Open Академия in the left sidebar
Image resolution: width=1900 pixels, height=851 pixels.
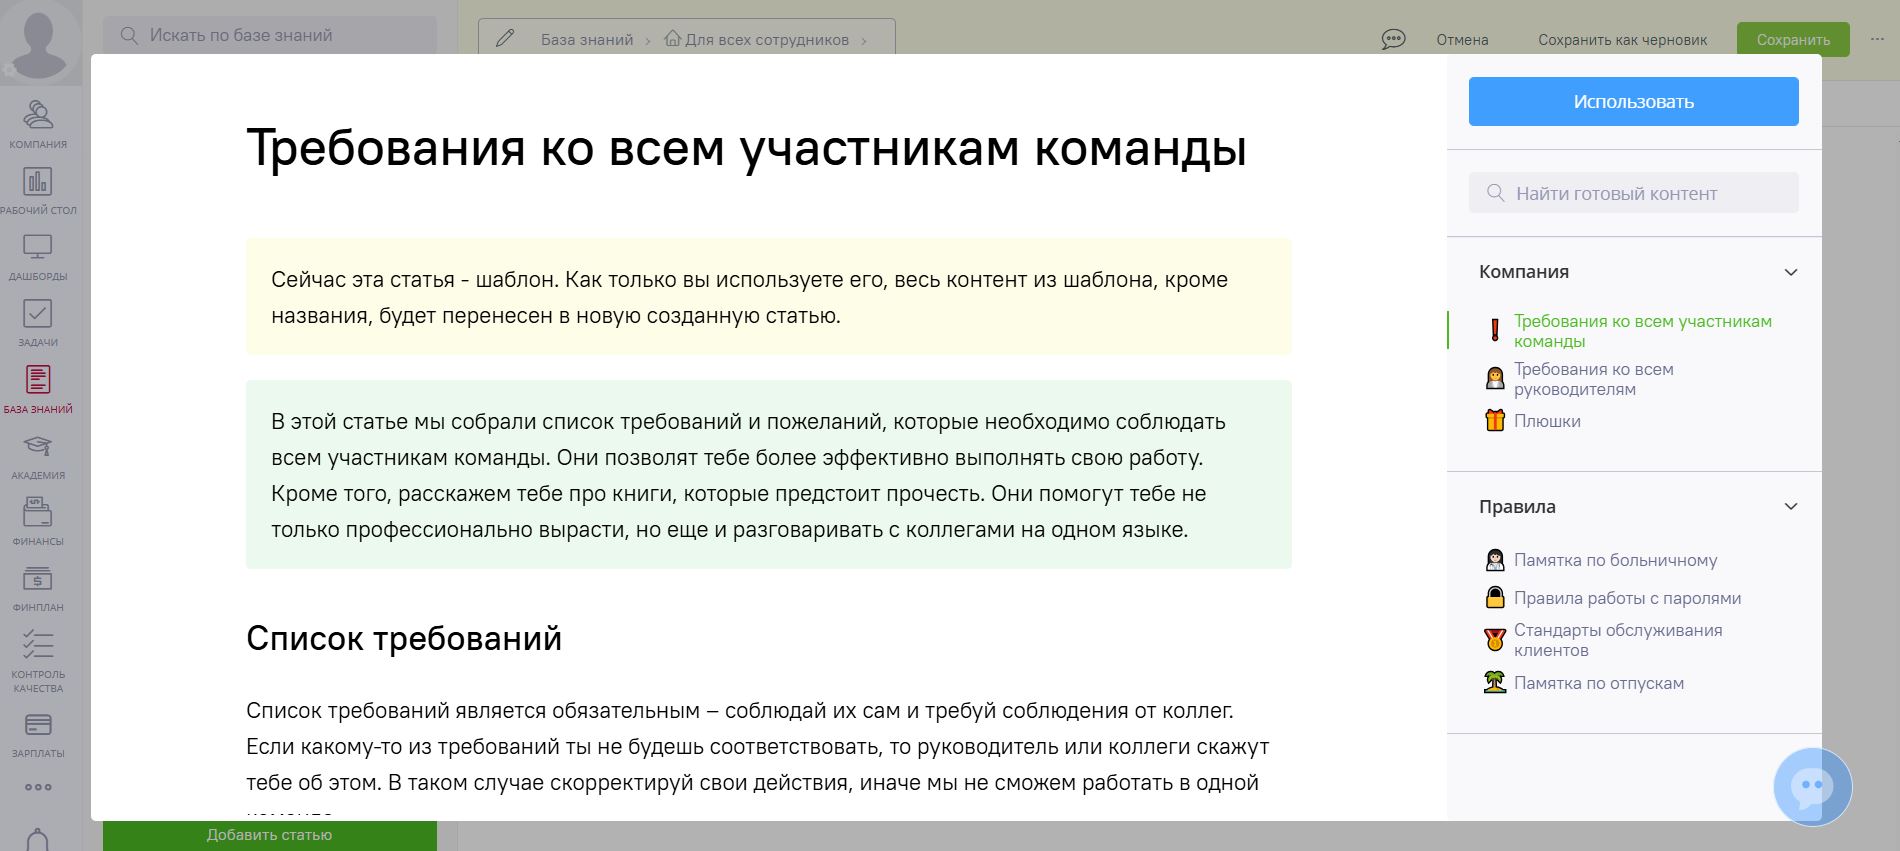[38, 455]
